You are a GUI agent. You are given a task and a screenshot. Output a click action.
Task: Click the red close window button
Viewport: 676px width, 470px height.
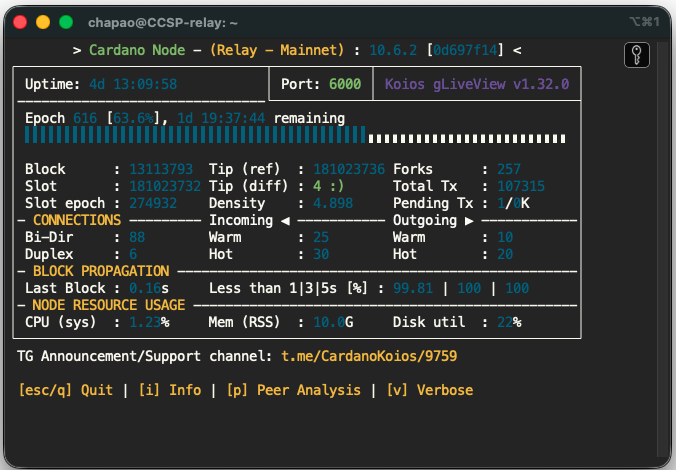point(20,21)
